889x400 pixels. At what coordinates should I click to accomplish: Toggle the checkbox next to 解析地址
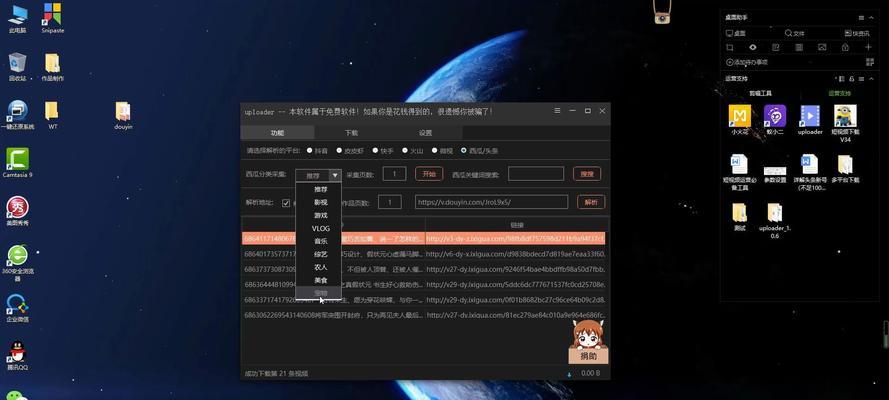[286, 203]
